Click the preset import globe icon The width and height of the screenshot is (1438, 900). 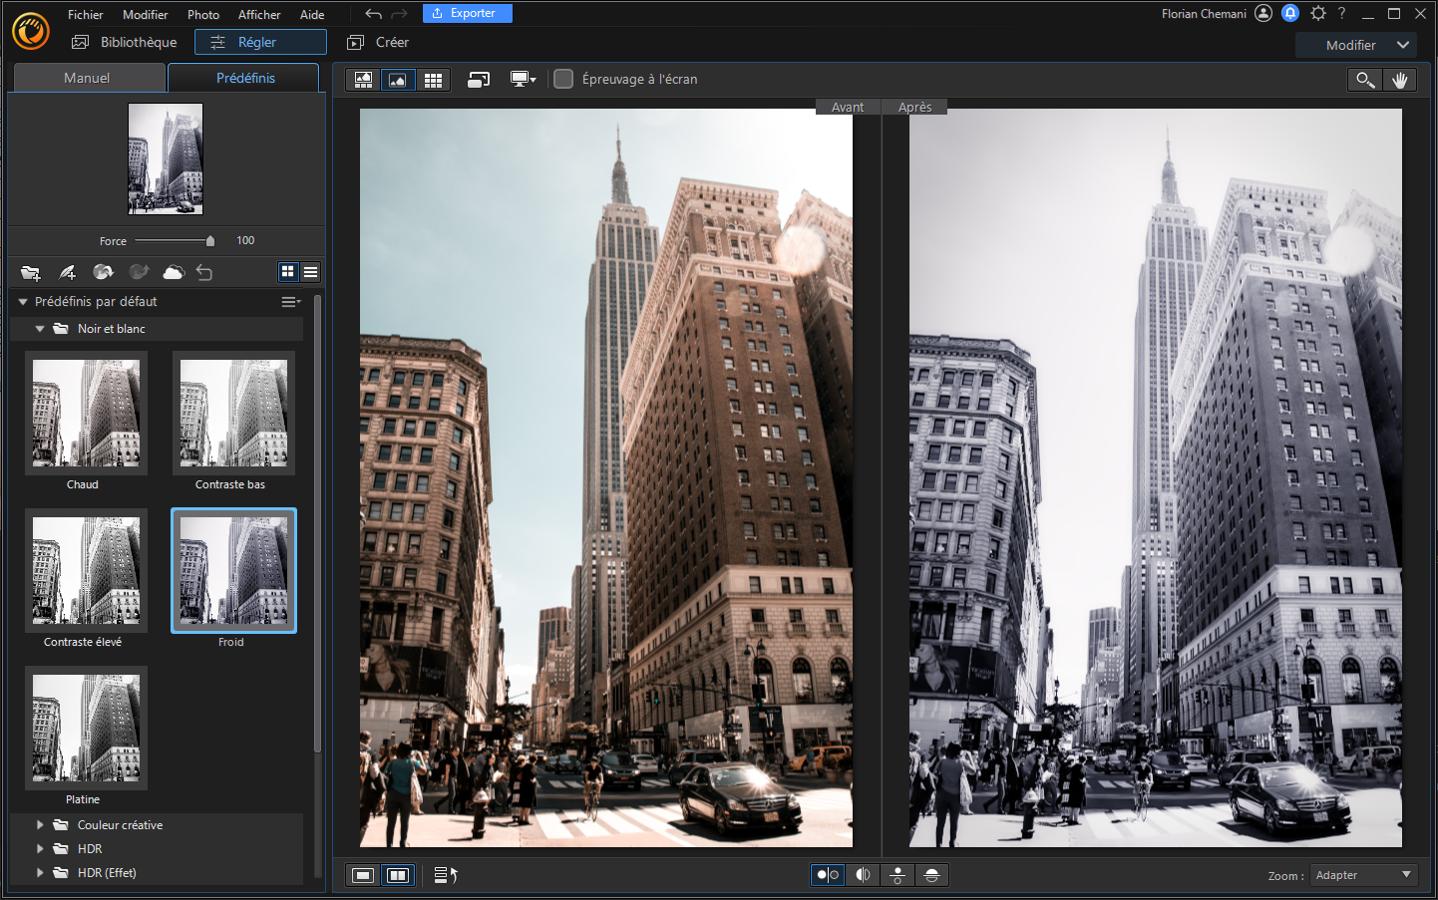point(103,272)
